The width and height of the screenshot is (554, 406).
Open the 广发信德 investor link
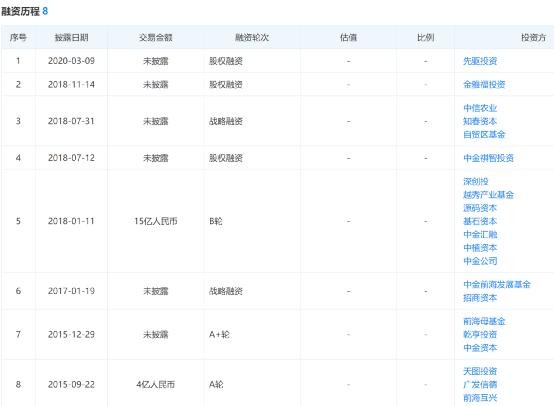click(x=480, y=384)
